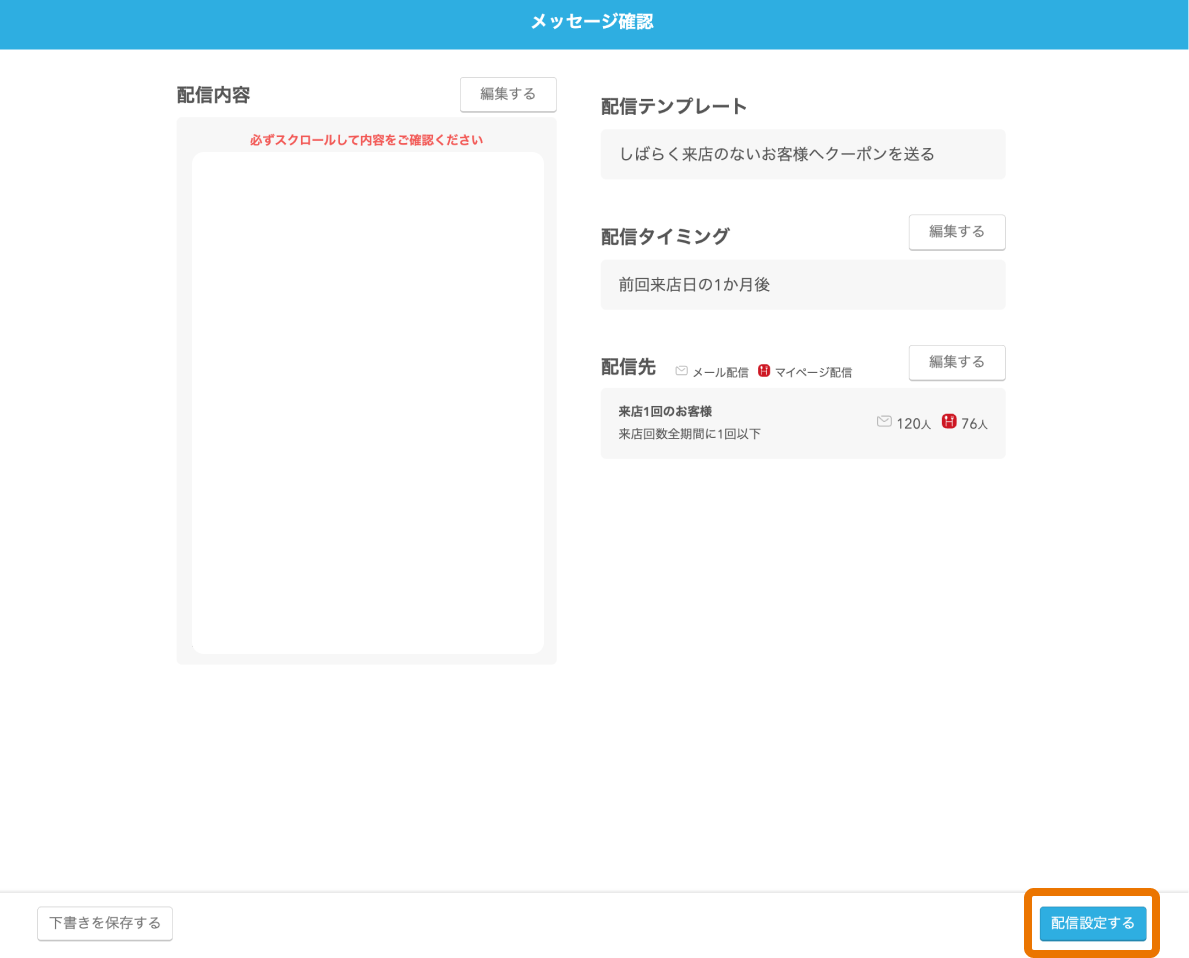Click the 配信テンプレート heading
1189x958 pixels.
click(673, 106)
